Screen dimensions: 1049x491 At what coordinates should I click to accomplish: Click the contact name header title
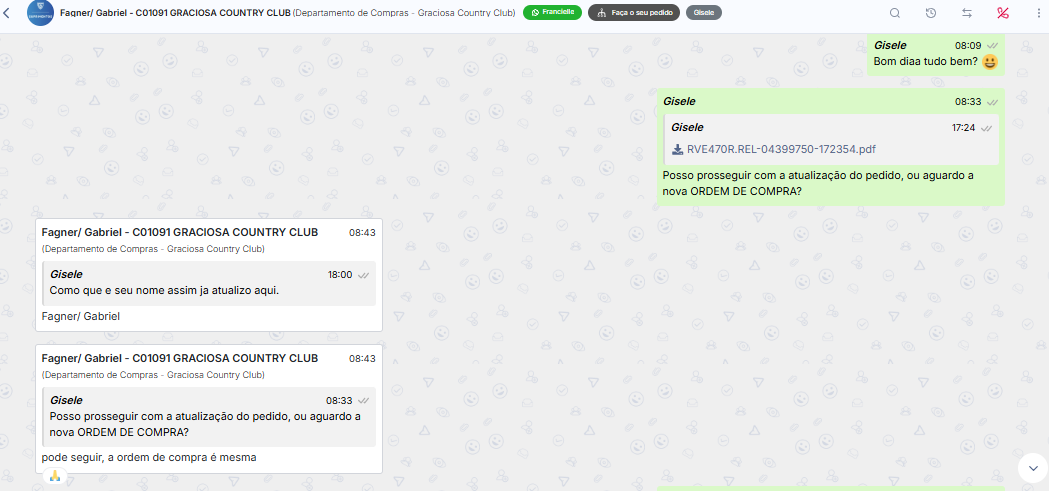click(175, 12)
